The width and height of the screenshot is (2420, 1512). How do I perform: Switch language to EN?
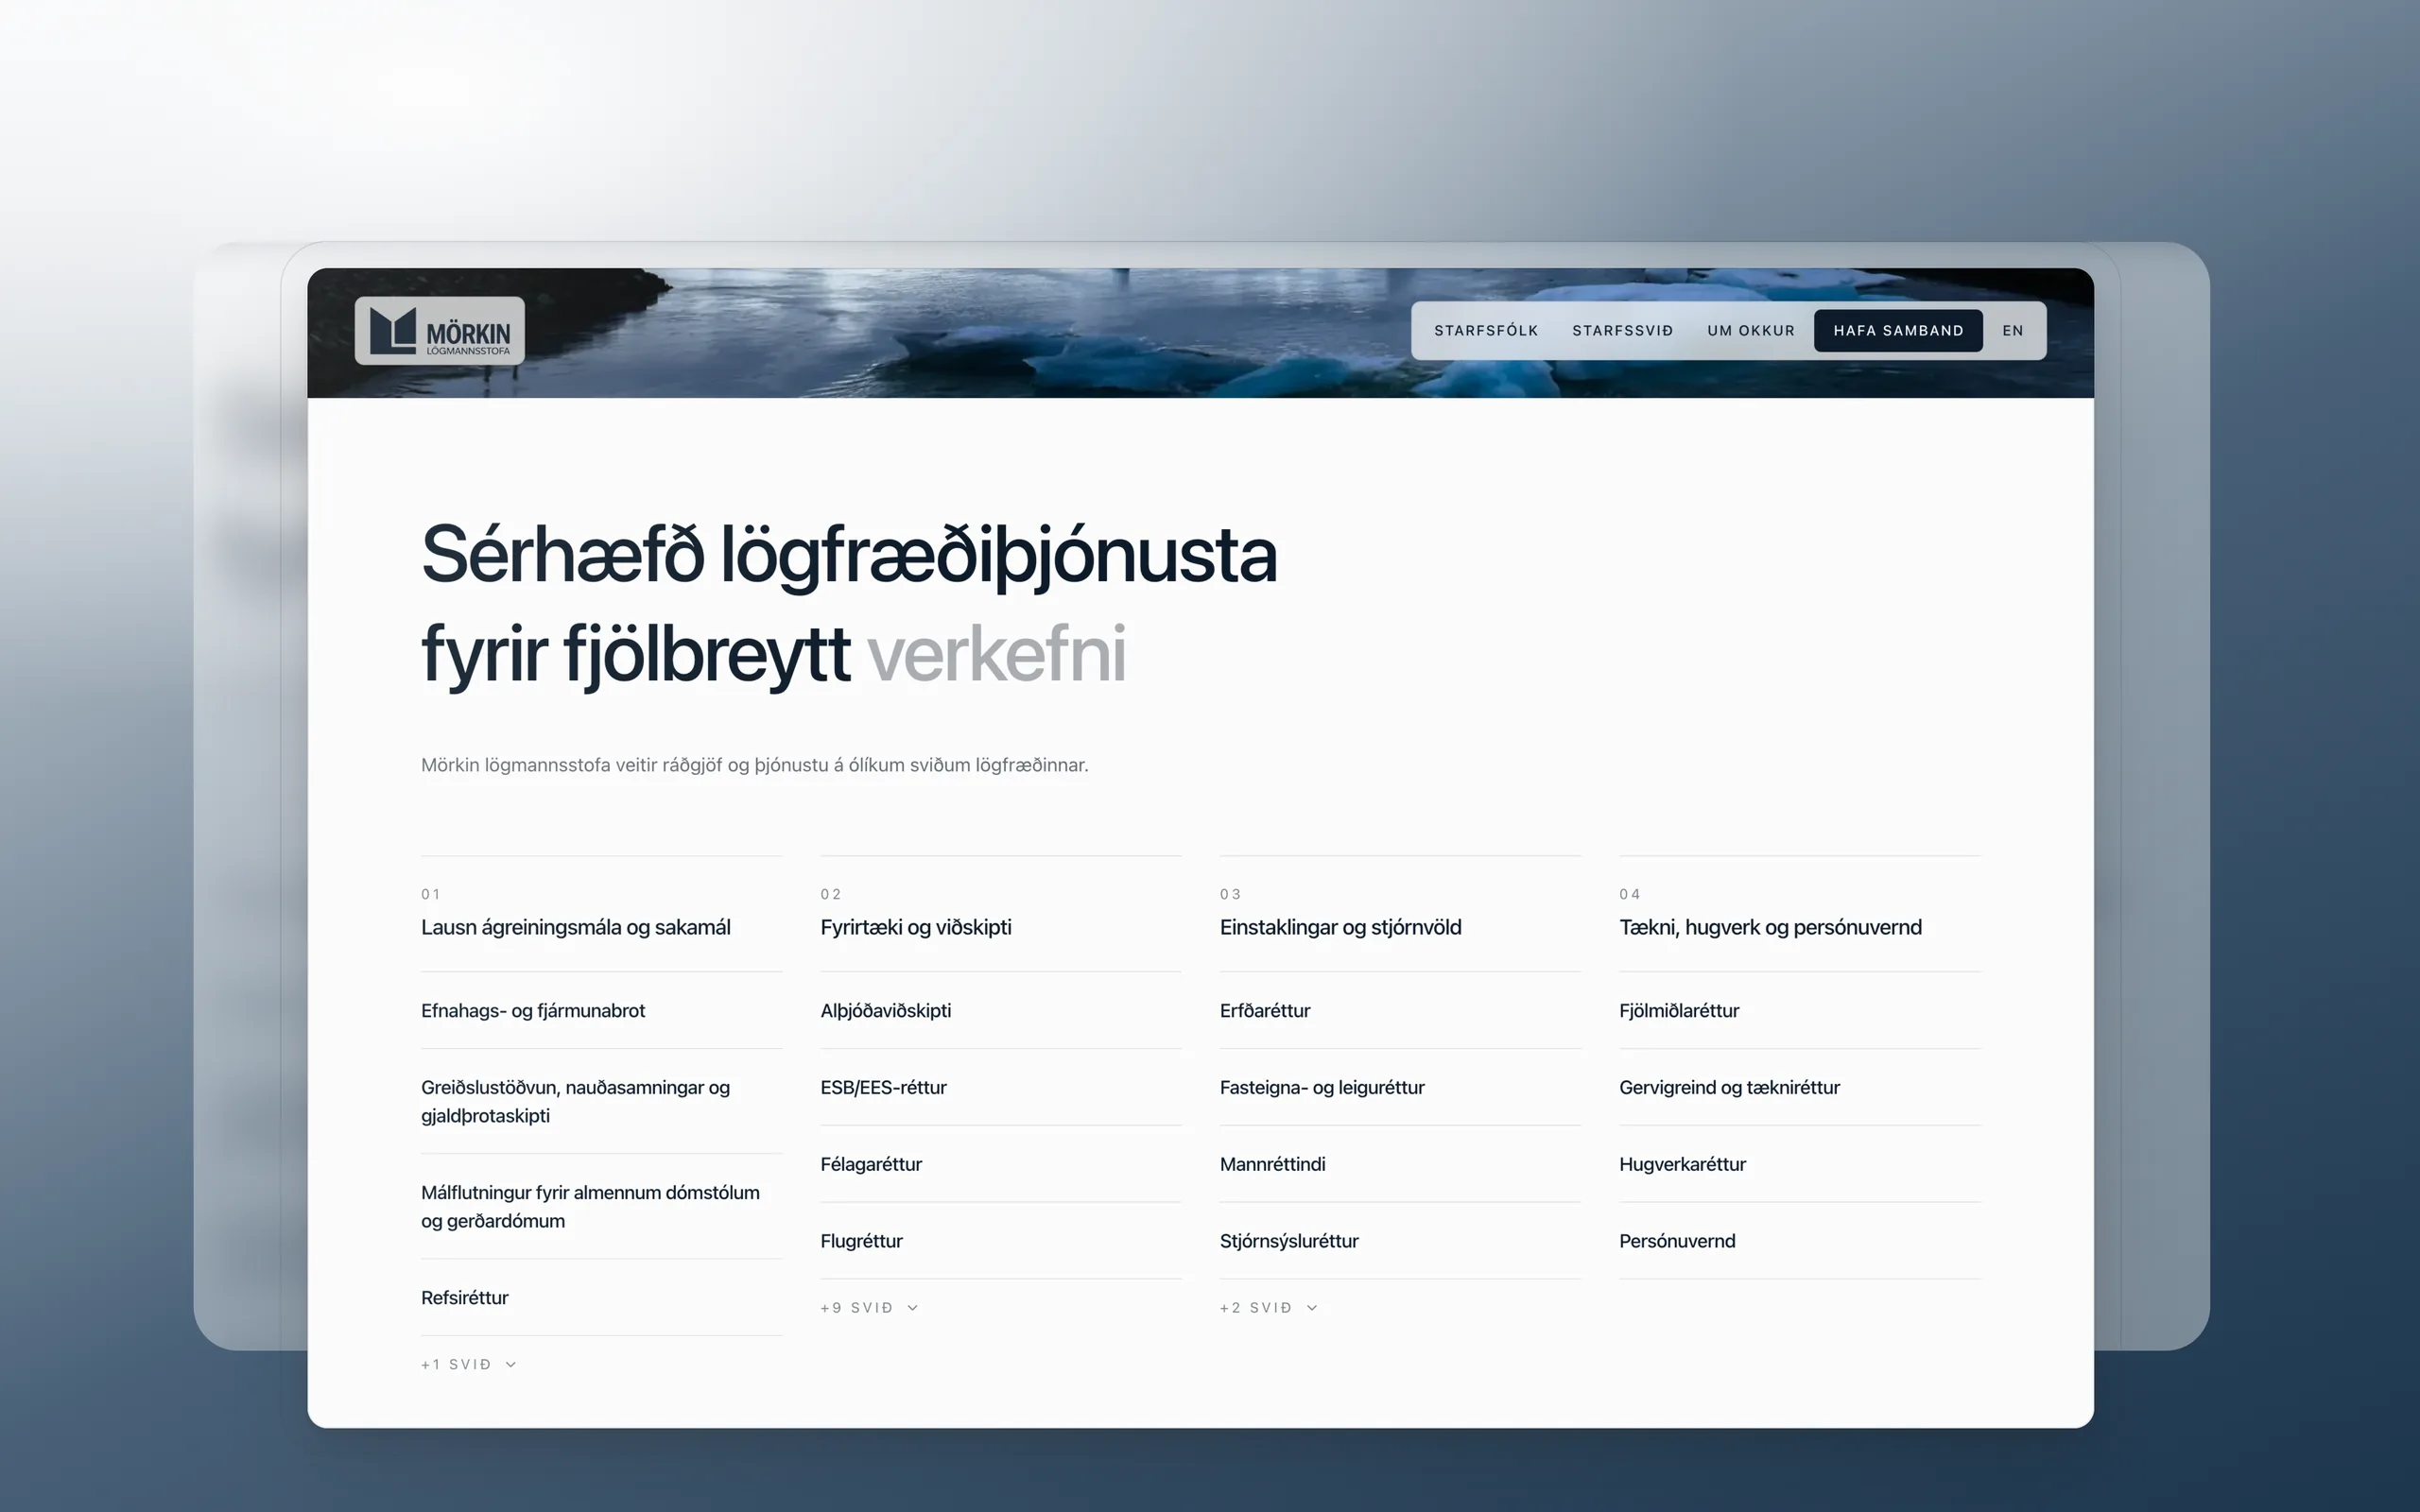2013,331
